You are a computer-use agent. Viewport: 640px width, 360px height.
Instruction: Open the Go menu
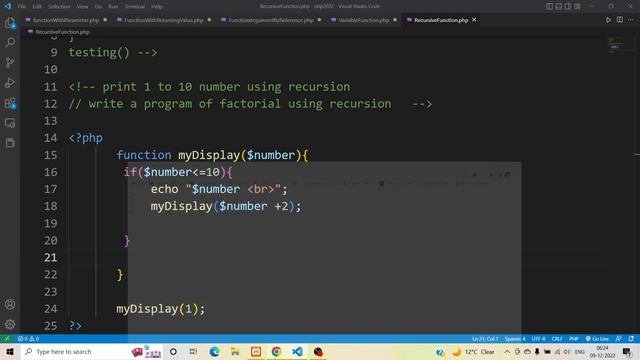point(98,7)
